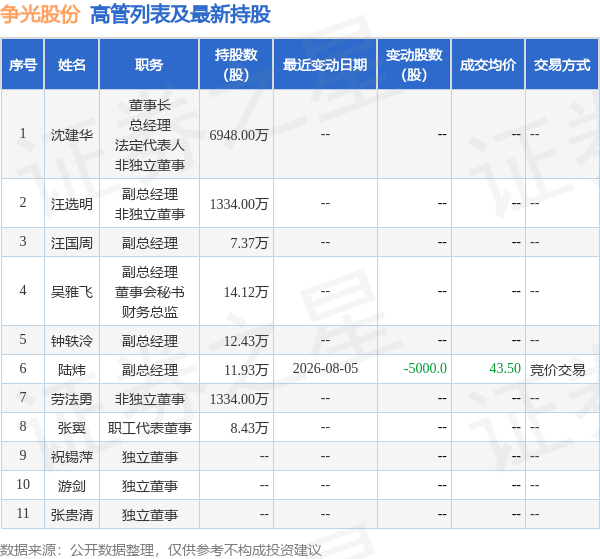Click the name 汪选明 in row 2
The height and width of the screenshot is (559, 600).
coord(72,204)
